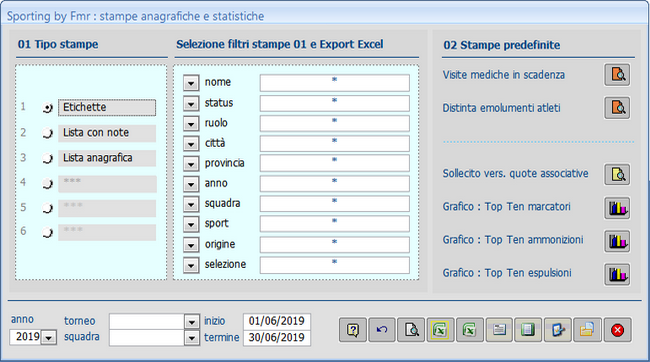Expand the torneo combo box
Viewport: 650px width, 362px height.
[x=191, y=322]
